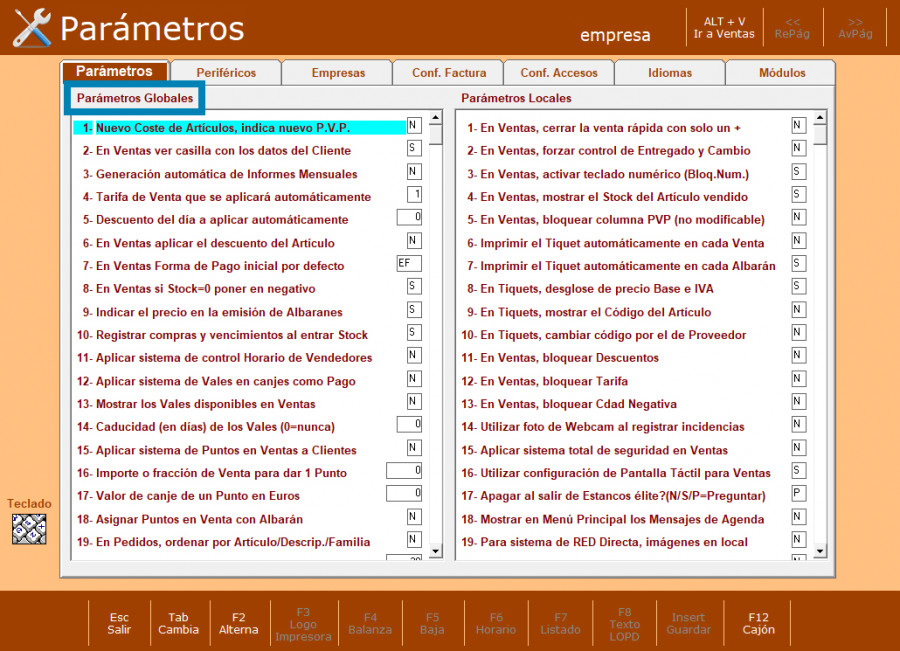Switch to the Periféricos tab
Screen dimensions: 900x651
click(226, 73)
